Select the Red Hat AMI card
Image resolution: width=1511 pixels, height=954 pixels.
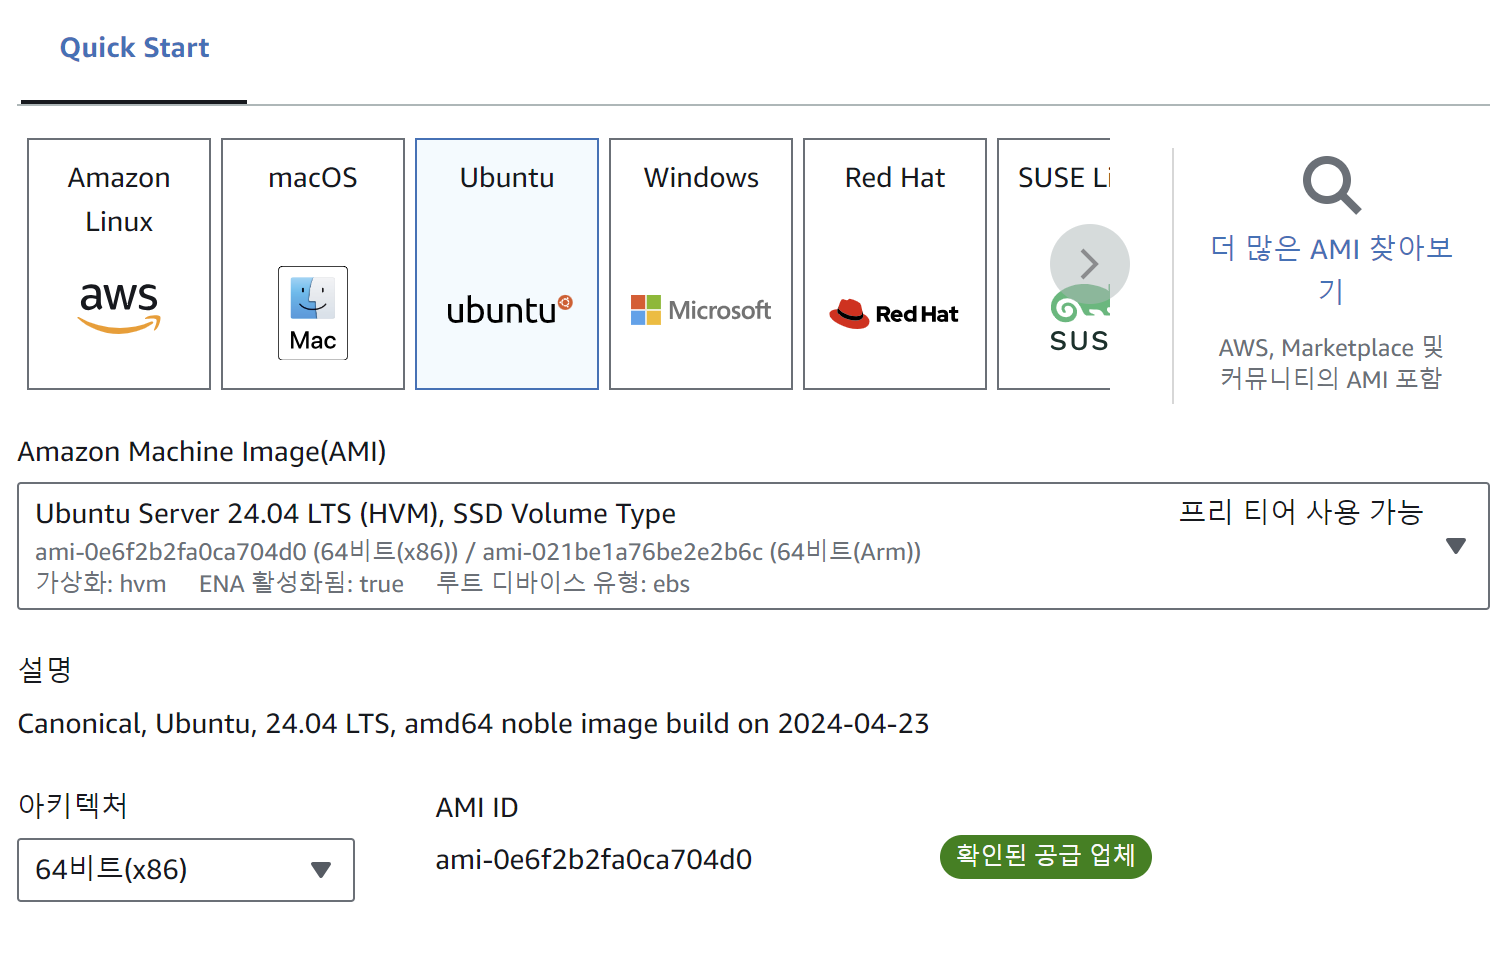coord(895,264)
